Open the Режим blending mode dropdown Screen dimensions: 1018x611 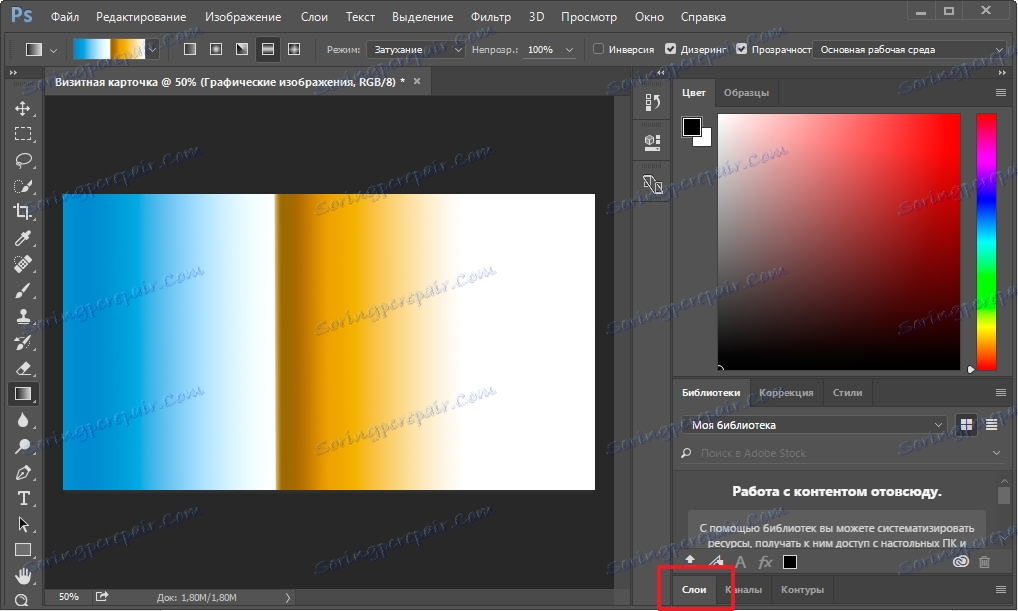(x=415, y=48)
